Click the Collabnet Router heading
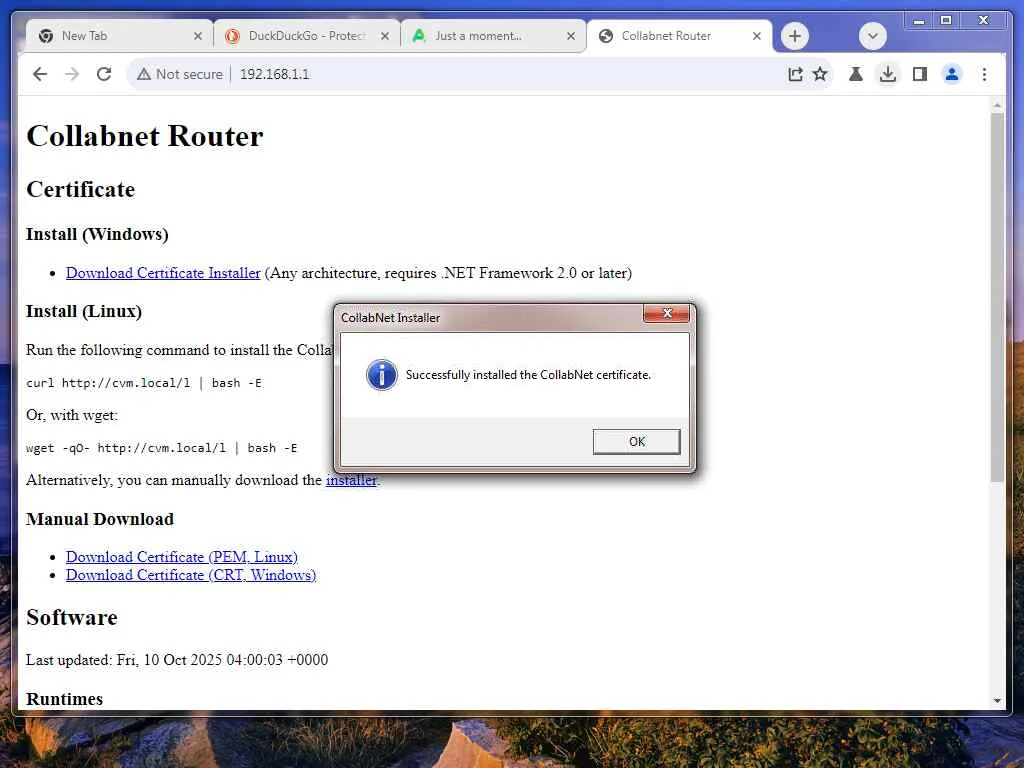The height and width of the screenshot is (768, 1024). click(145, 136)
